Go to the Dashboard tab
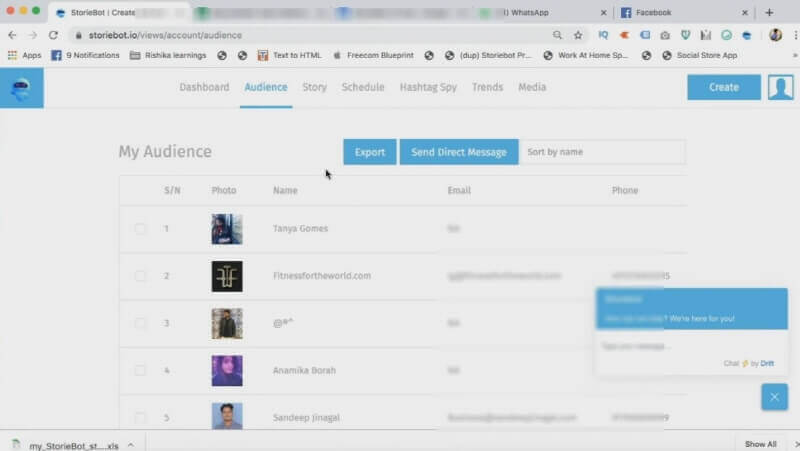The image size is (800, 451). pyautogui.click(x=204, y=87)
